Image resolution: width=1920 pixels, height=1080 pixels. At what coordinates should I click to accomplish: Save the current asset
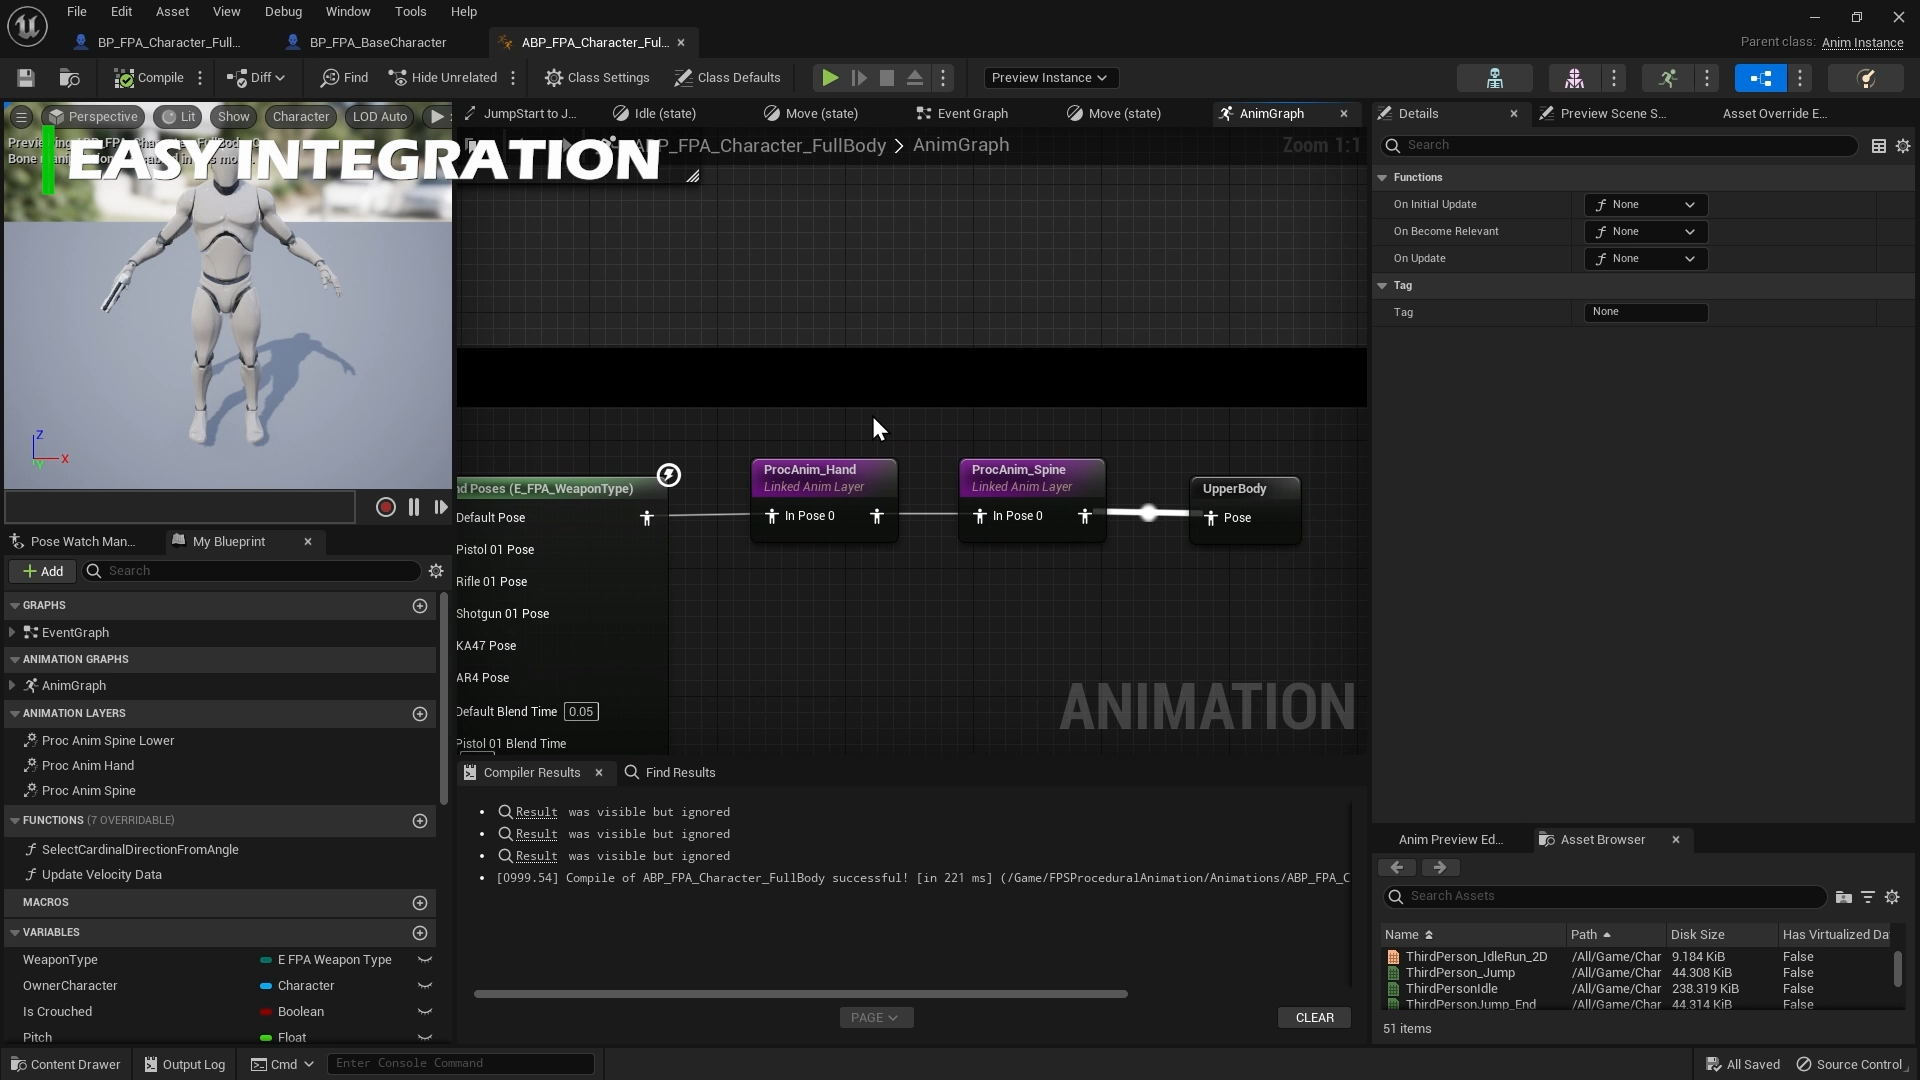[25, 77]
